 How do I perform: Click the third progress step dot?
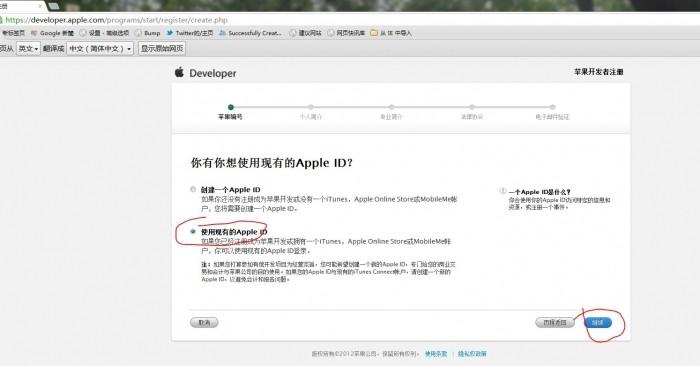(x=391, y=107)
